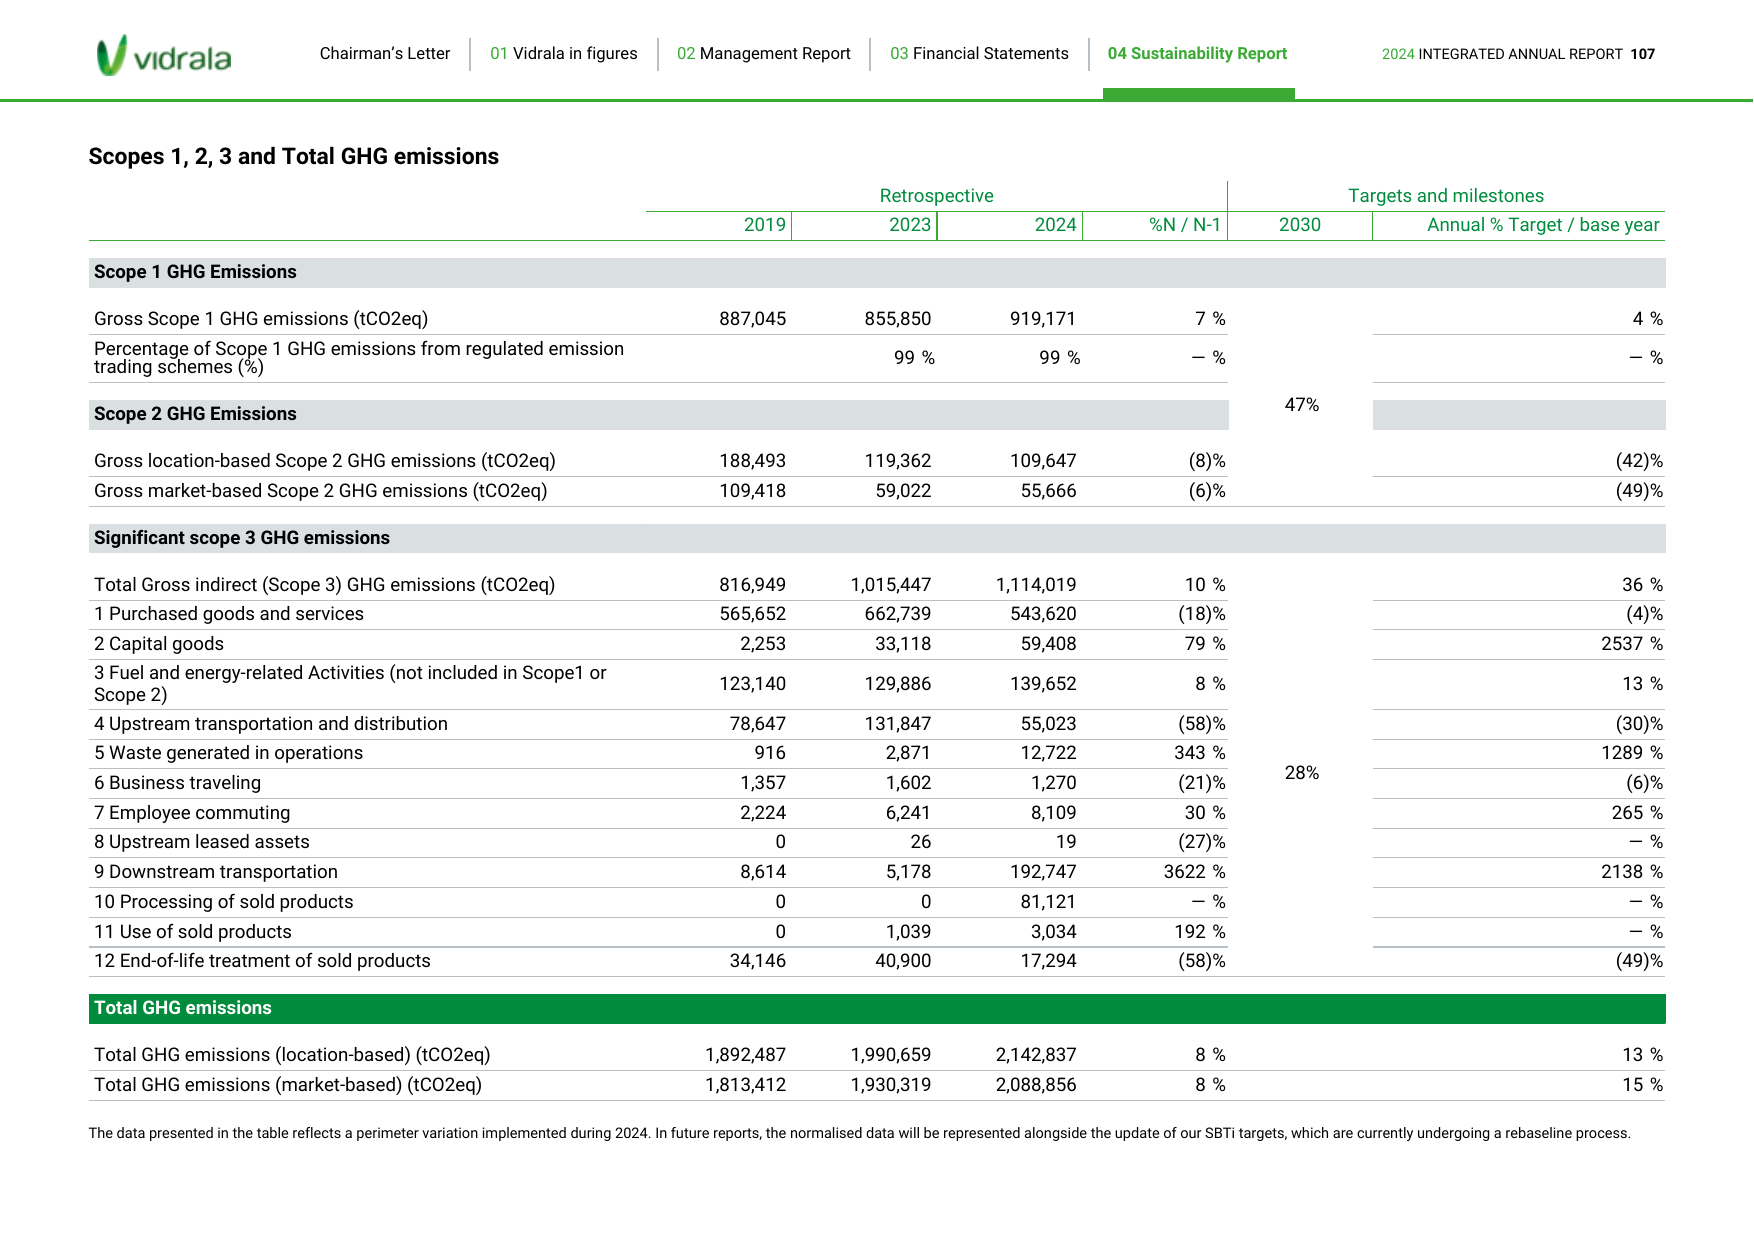The width and height of the screenshot is (1754, 1241).
Task: Open the 02 Management Report tab
Action: 764,54
